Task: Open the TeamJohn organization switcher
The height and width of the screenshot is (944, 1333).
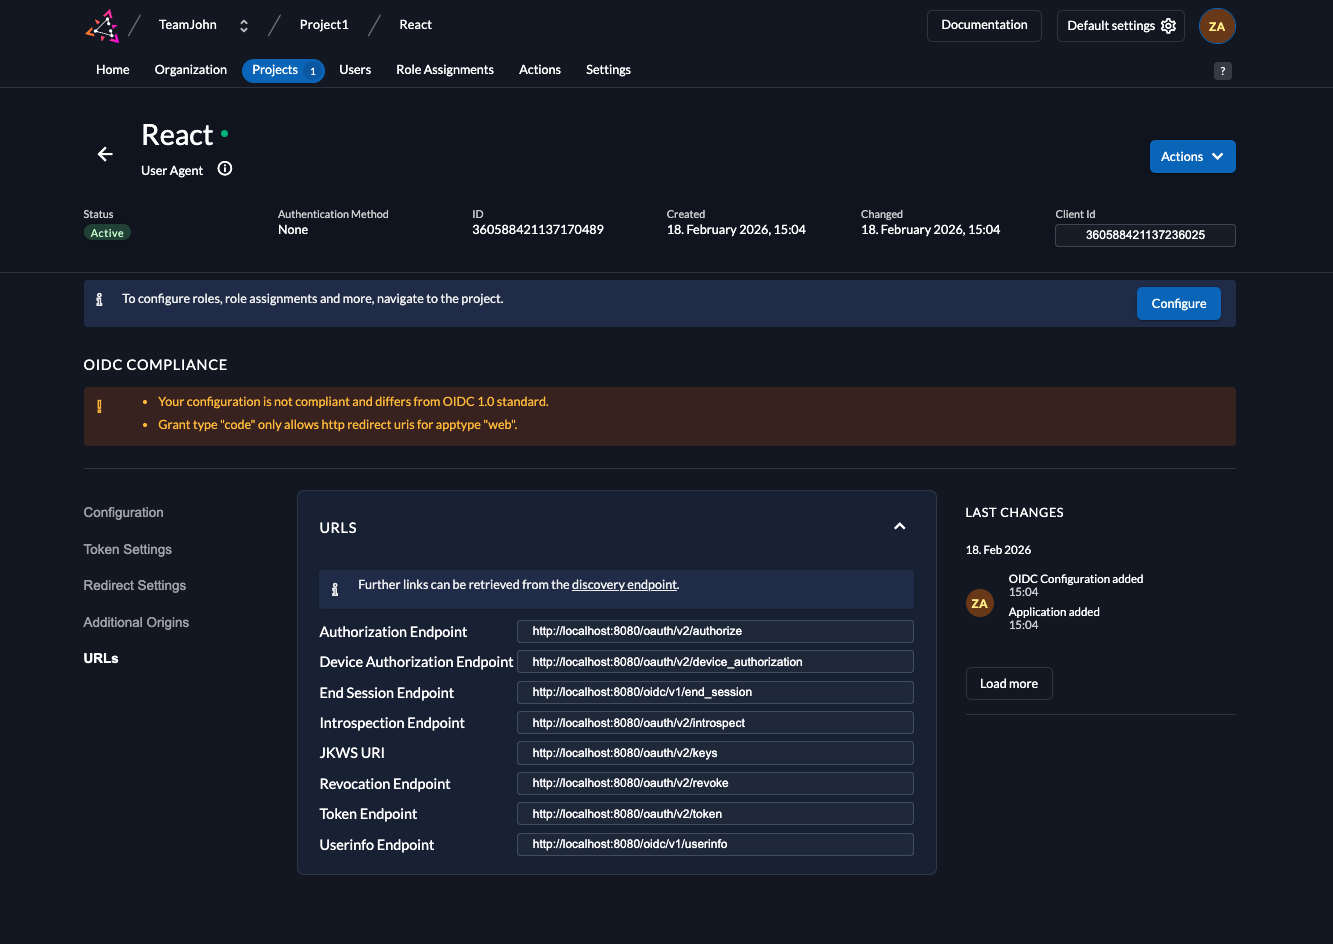Action: [x=243, y=26]
